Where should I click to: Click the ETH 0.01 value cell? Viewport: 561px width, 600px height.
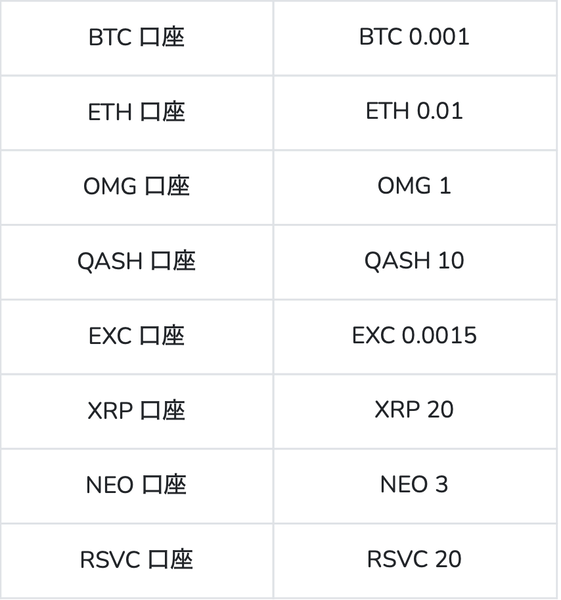click(415, 112)
